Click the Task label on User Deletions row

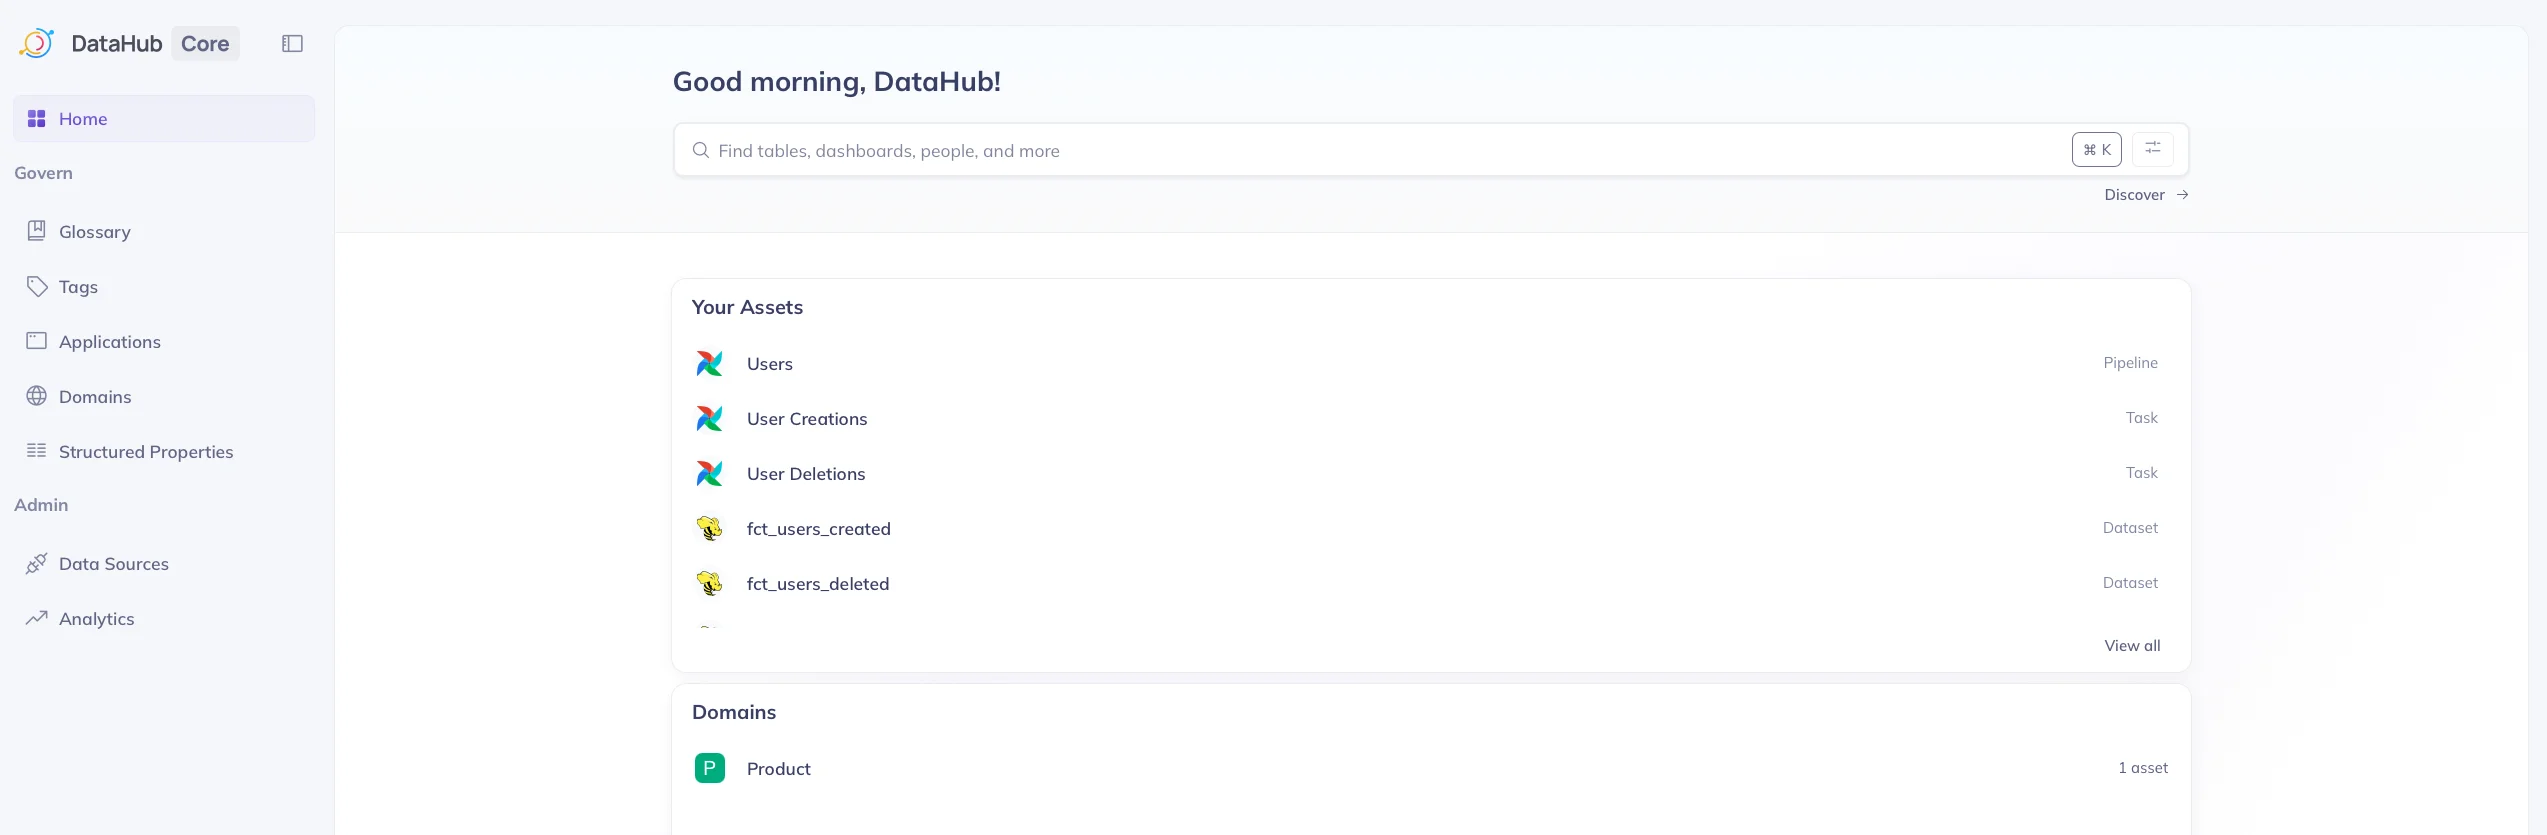(2141, 473)
